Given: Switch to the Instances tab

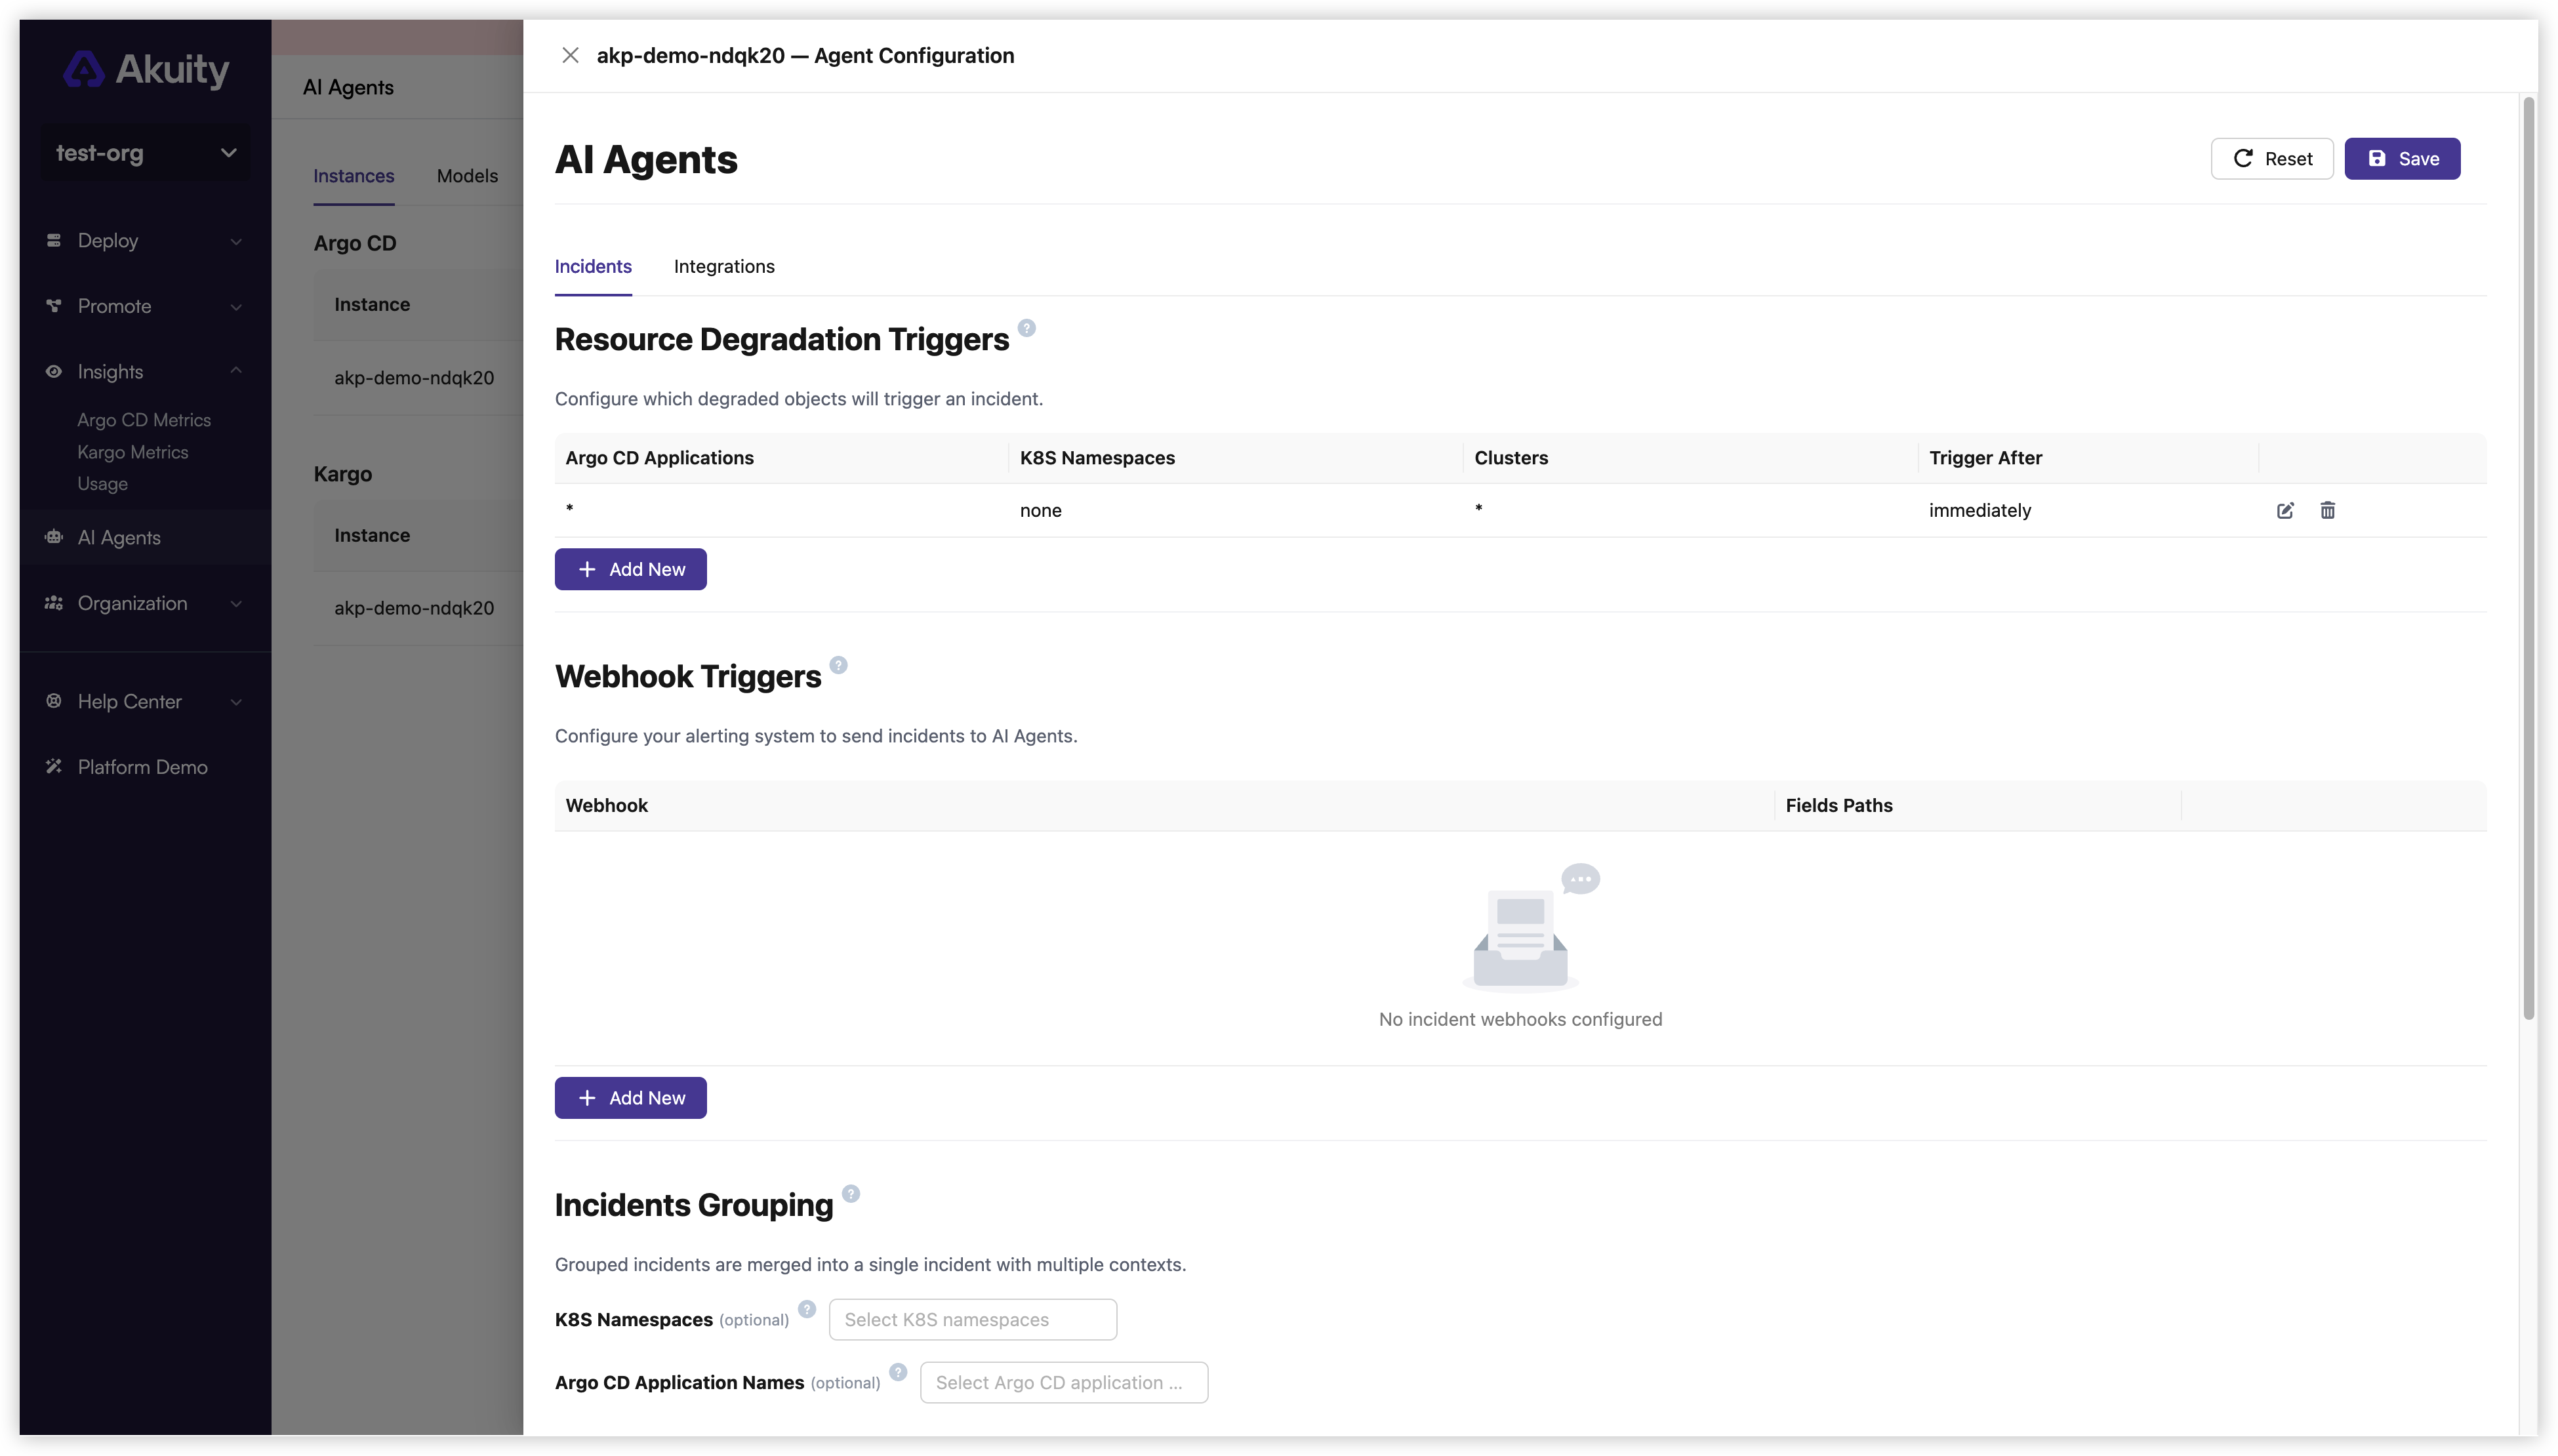Looking at the screenshot, I should pos(354,176).
